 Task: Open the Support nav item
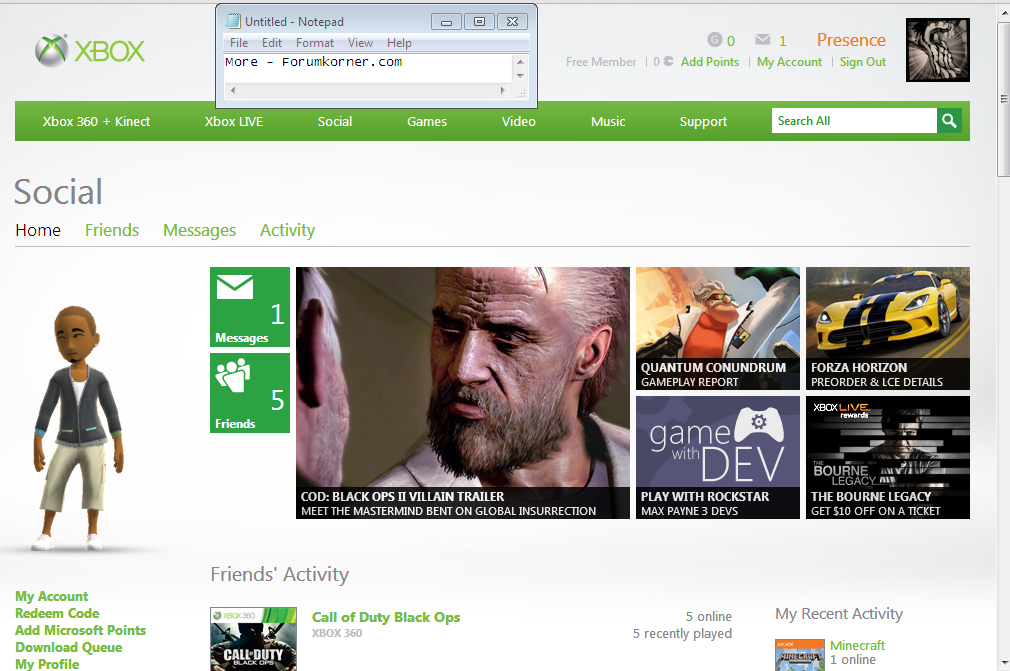pos(703,121)
